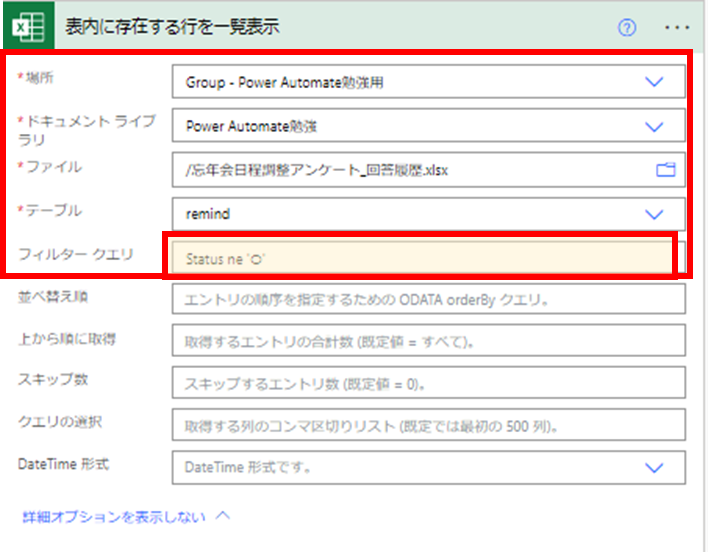Click the action title 表内に存在する行を一覧表示

pyautogui.click(x=172, y=27)
